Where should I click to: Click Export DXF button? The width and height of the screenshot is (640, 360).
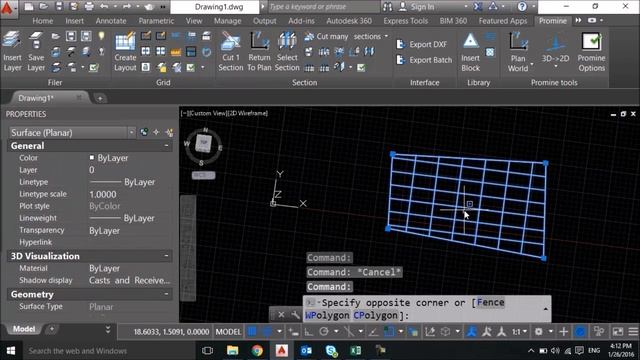[x=422, y=44]
